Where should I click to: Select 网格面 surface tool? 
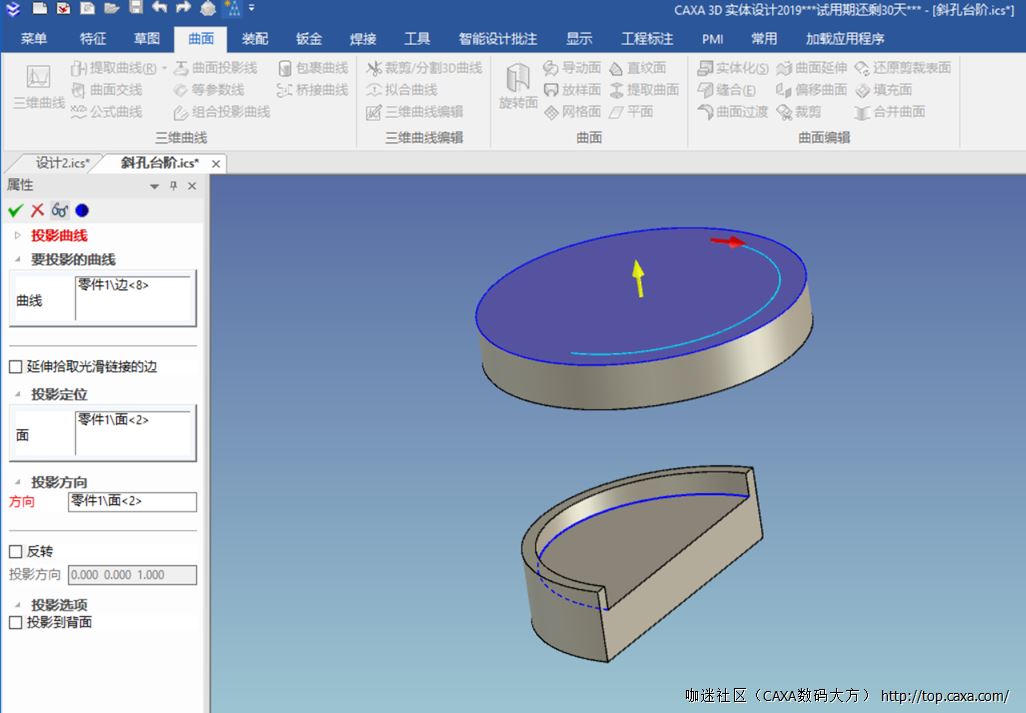[x=572, y=112]
